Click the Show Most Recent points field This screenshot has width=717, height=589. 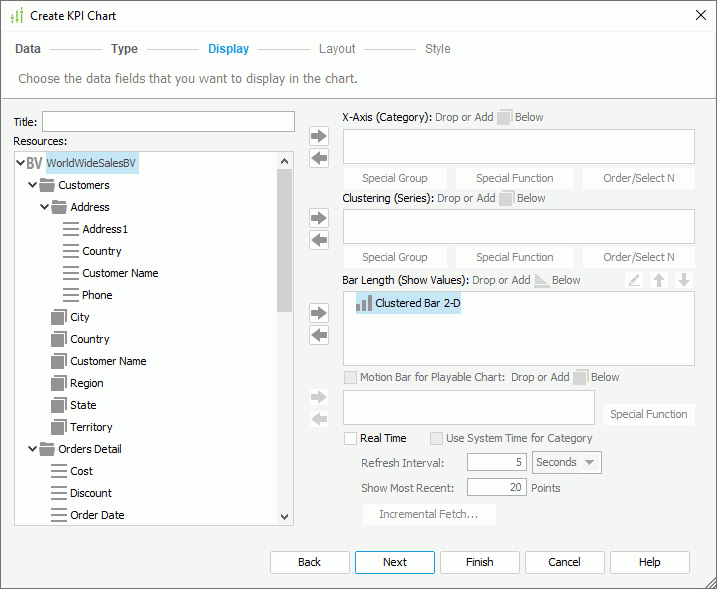point(496,487)
